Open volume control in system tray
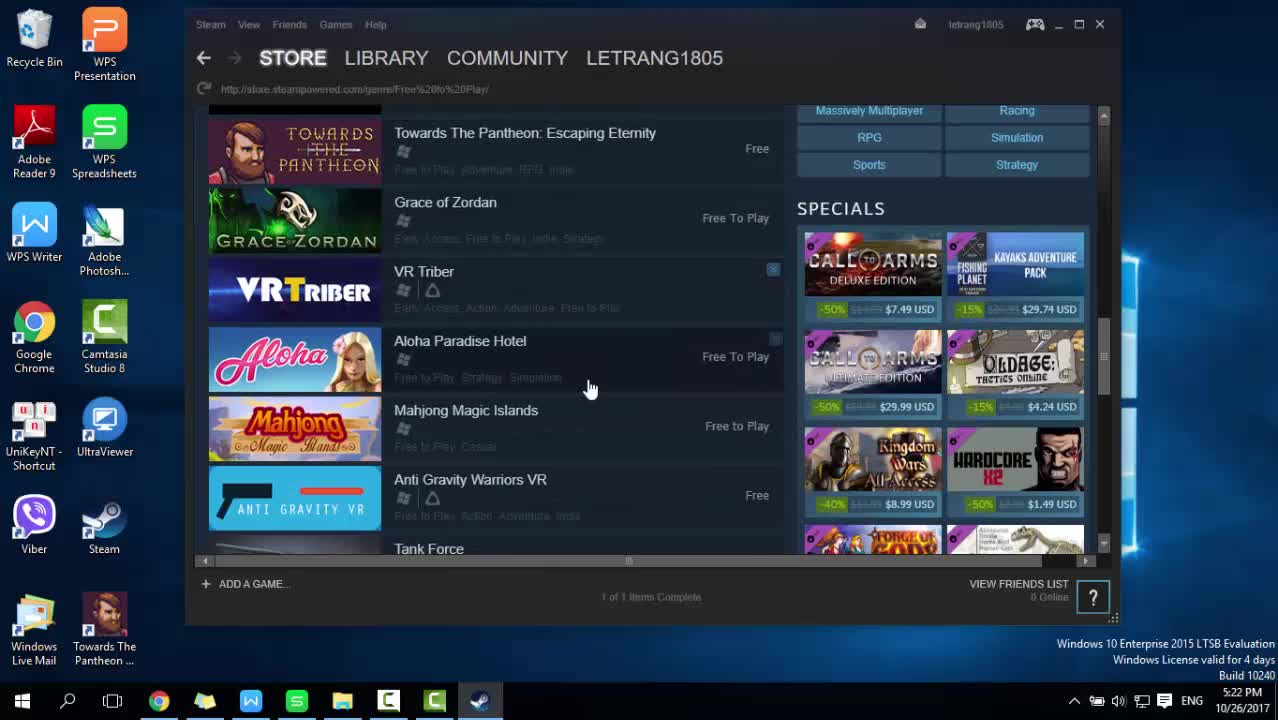Viewport: 1278px width, 720px height. 1118,701
